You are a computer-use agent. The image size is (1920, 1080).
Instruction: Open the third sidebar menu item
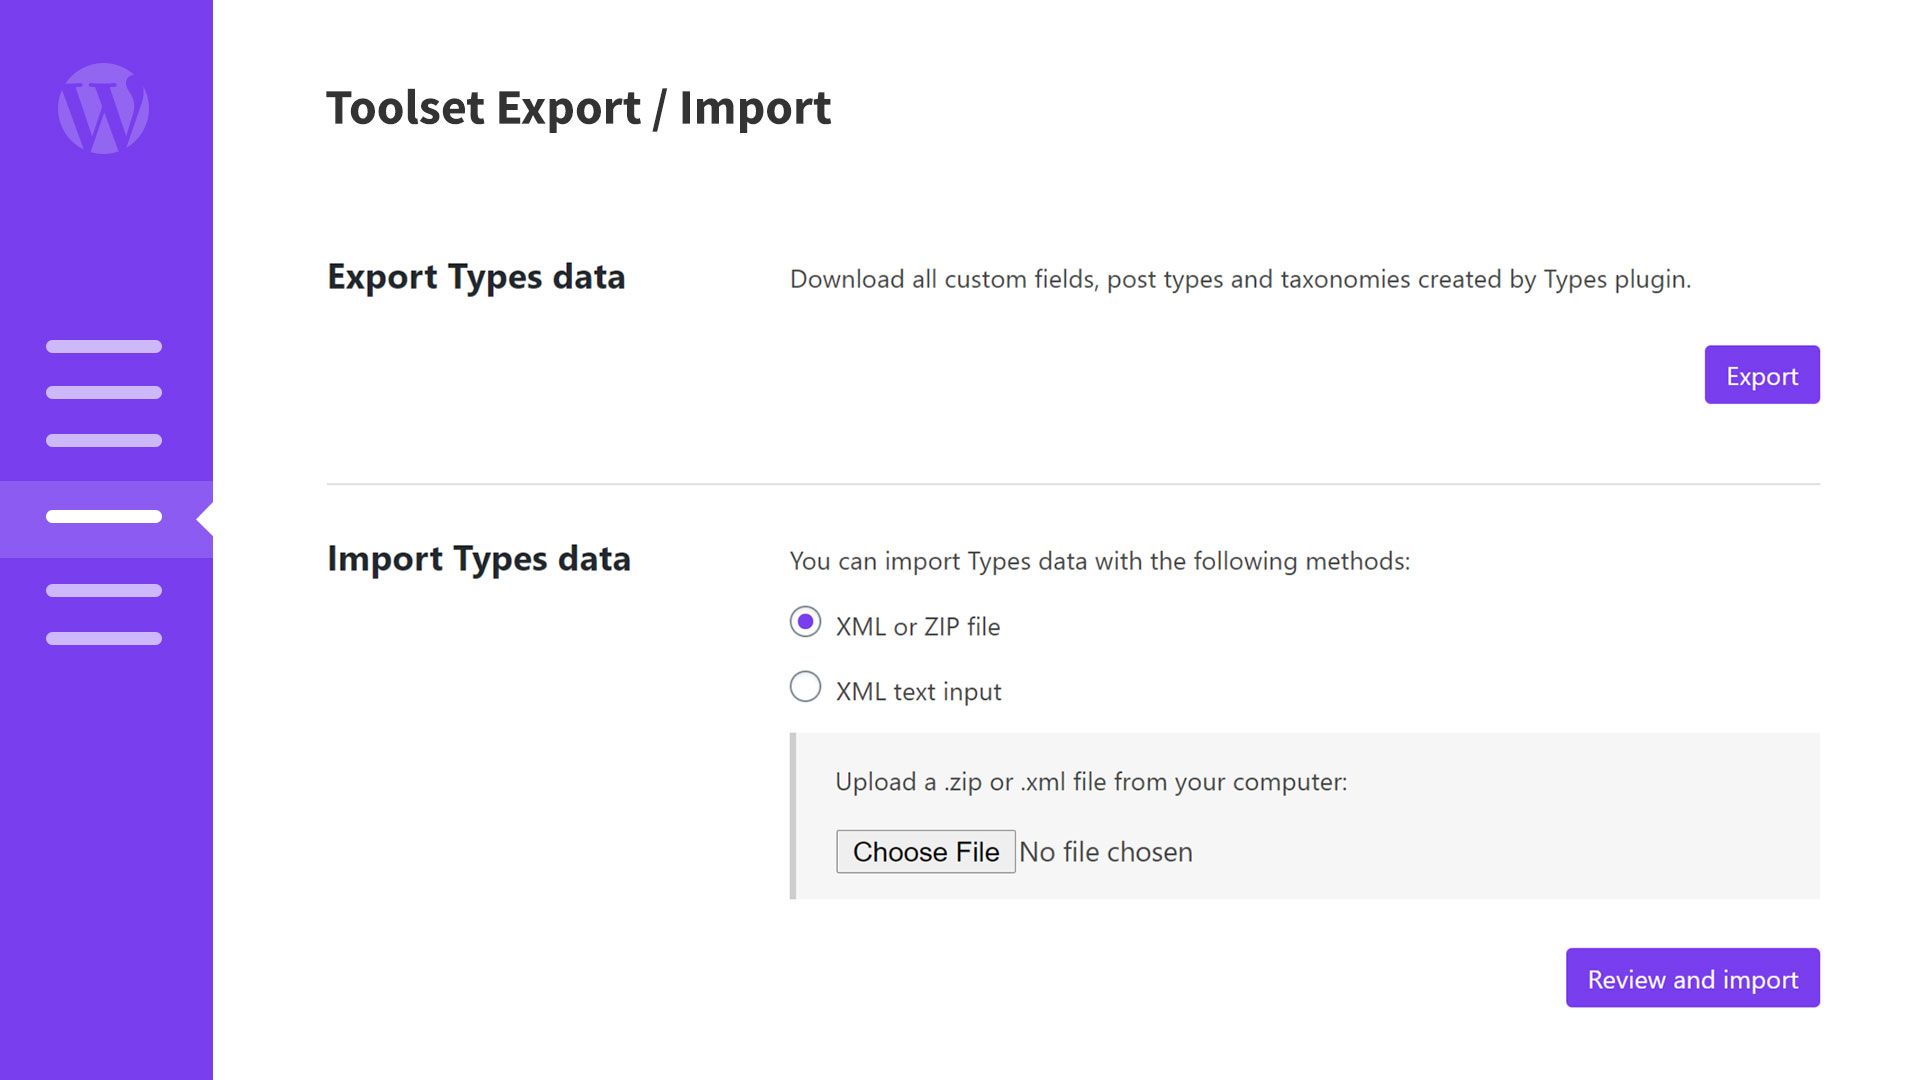[x=104, y=441]
